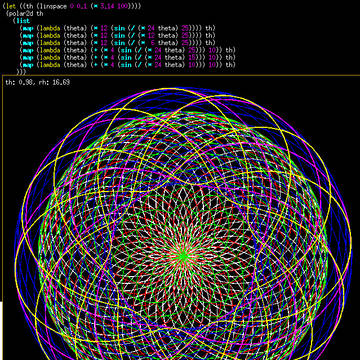Click the center of the polar plot
This screenshot has height=360, width=360.
pyautogui.click(x=183, y=256)
